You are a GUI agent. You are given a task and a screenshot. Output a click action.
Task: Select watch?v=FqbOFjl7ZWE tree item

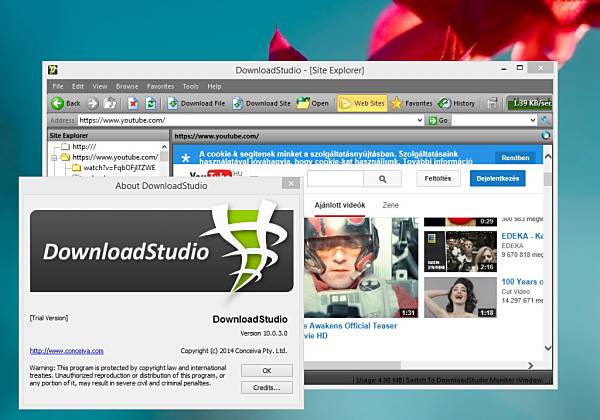[x=119, y=168]
